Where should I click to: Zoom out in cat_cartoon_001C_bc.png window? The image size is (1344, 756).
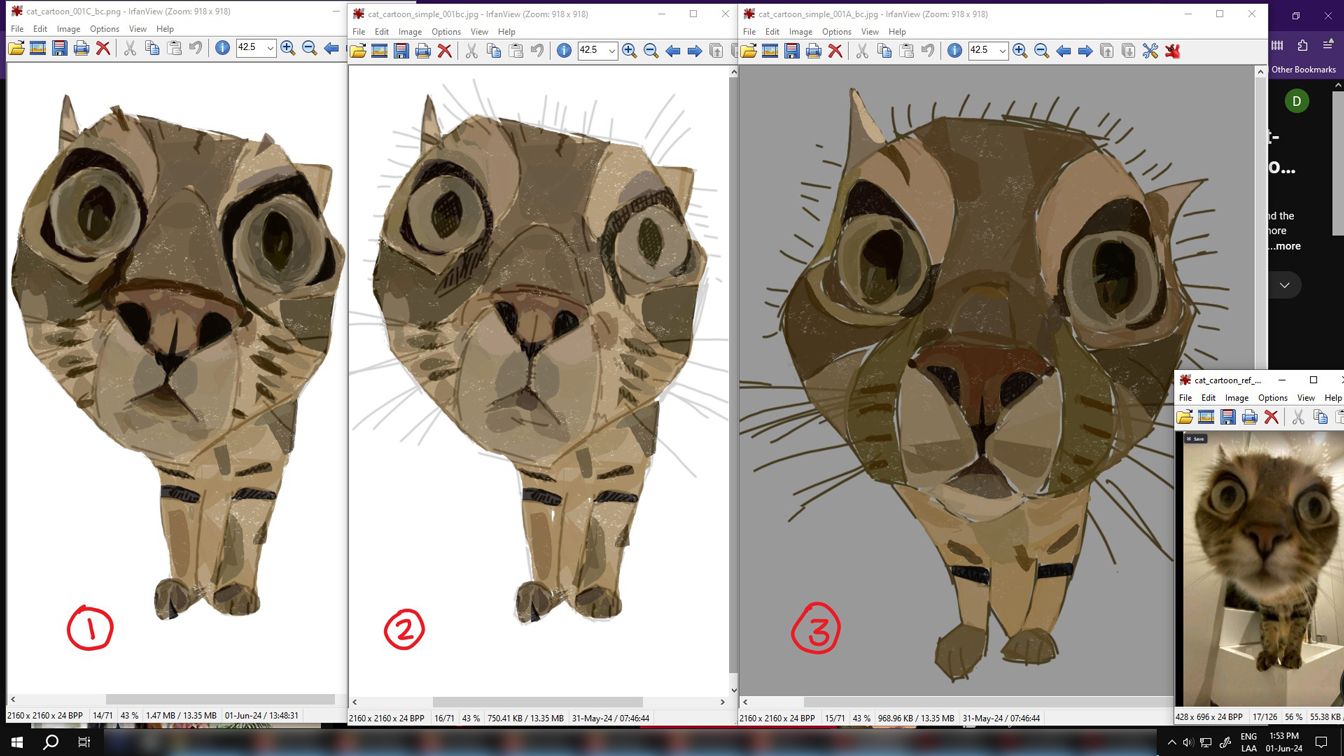click(x=310, y=48)
